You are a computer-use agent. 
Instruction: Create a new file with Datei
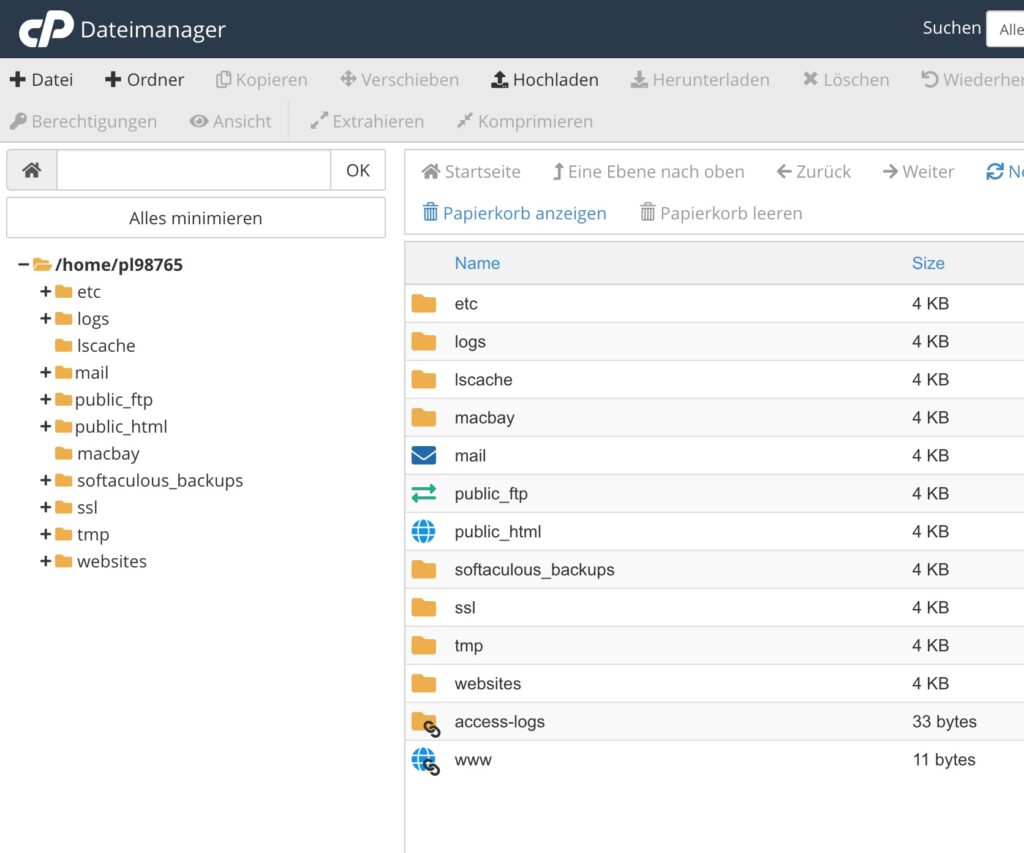(x=41, y=80)
